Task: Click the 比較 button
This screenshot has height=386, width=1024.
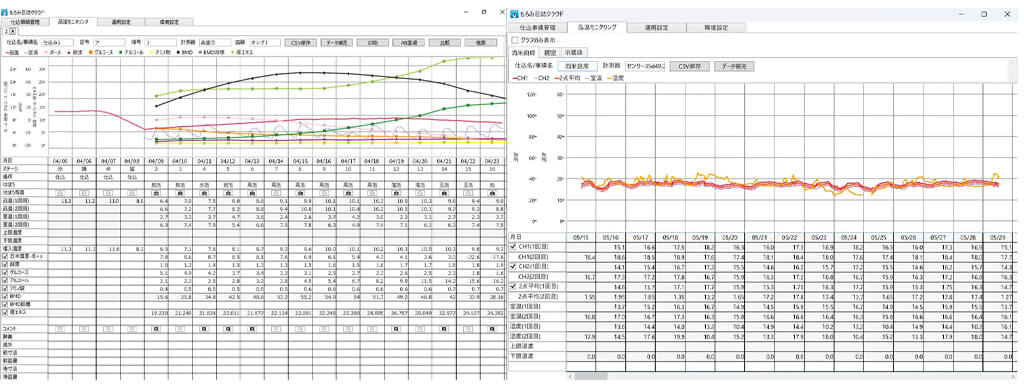Action: point(445,42)
